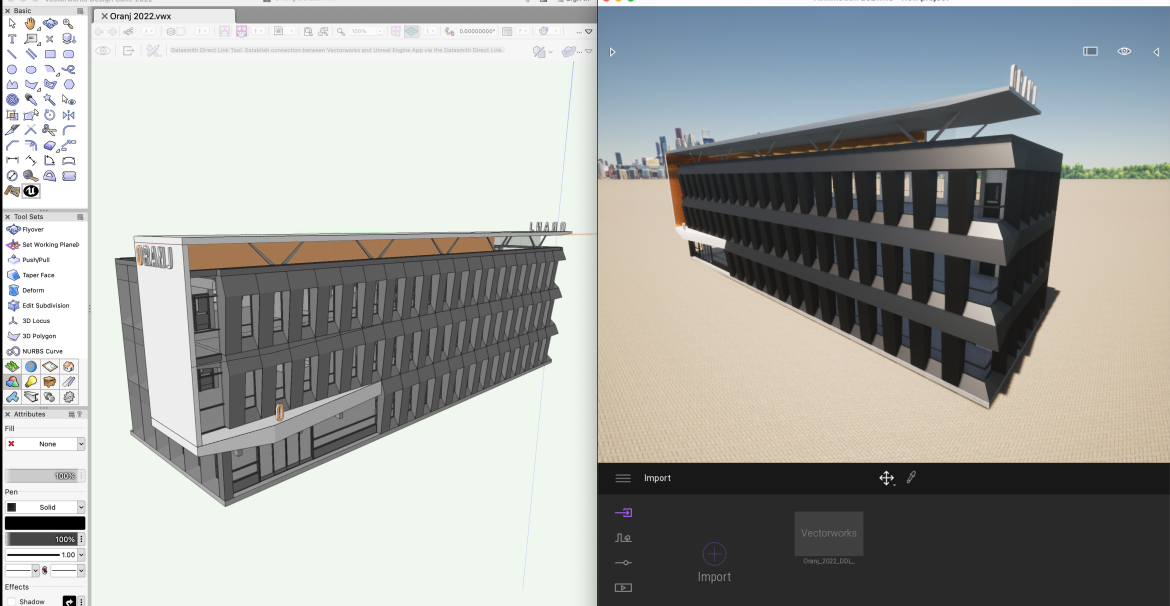Screen dimensions: 1170x606
Task: Select the Text tool
Action: click(x=12, y=39)
